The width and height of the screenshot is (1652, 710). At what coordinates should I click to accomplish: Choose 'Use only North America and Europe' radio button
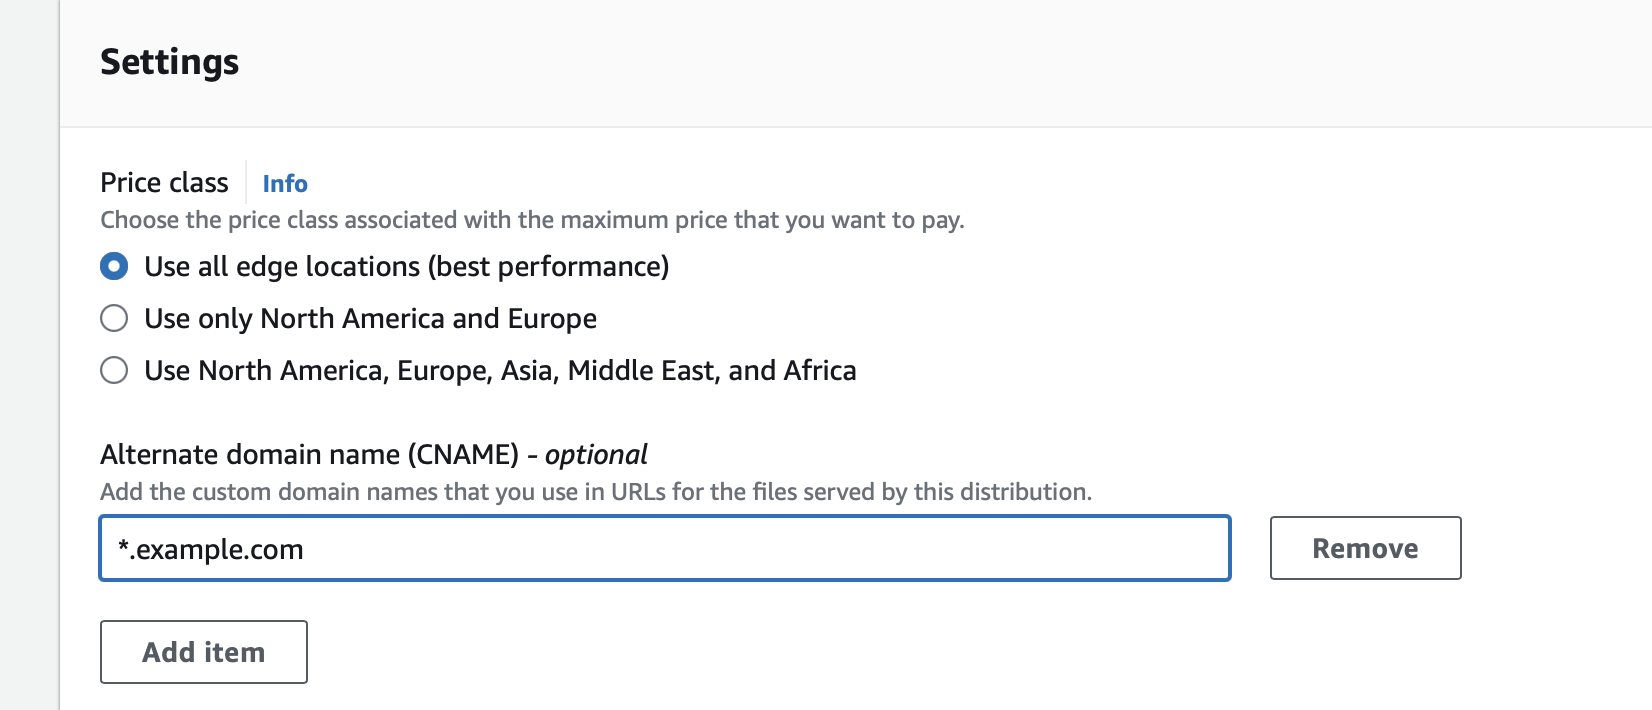point(114,319)
